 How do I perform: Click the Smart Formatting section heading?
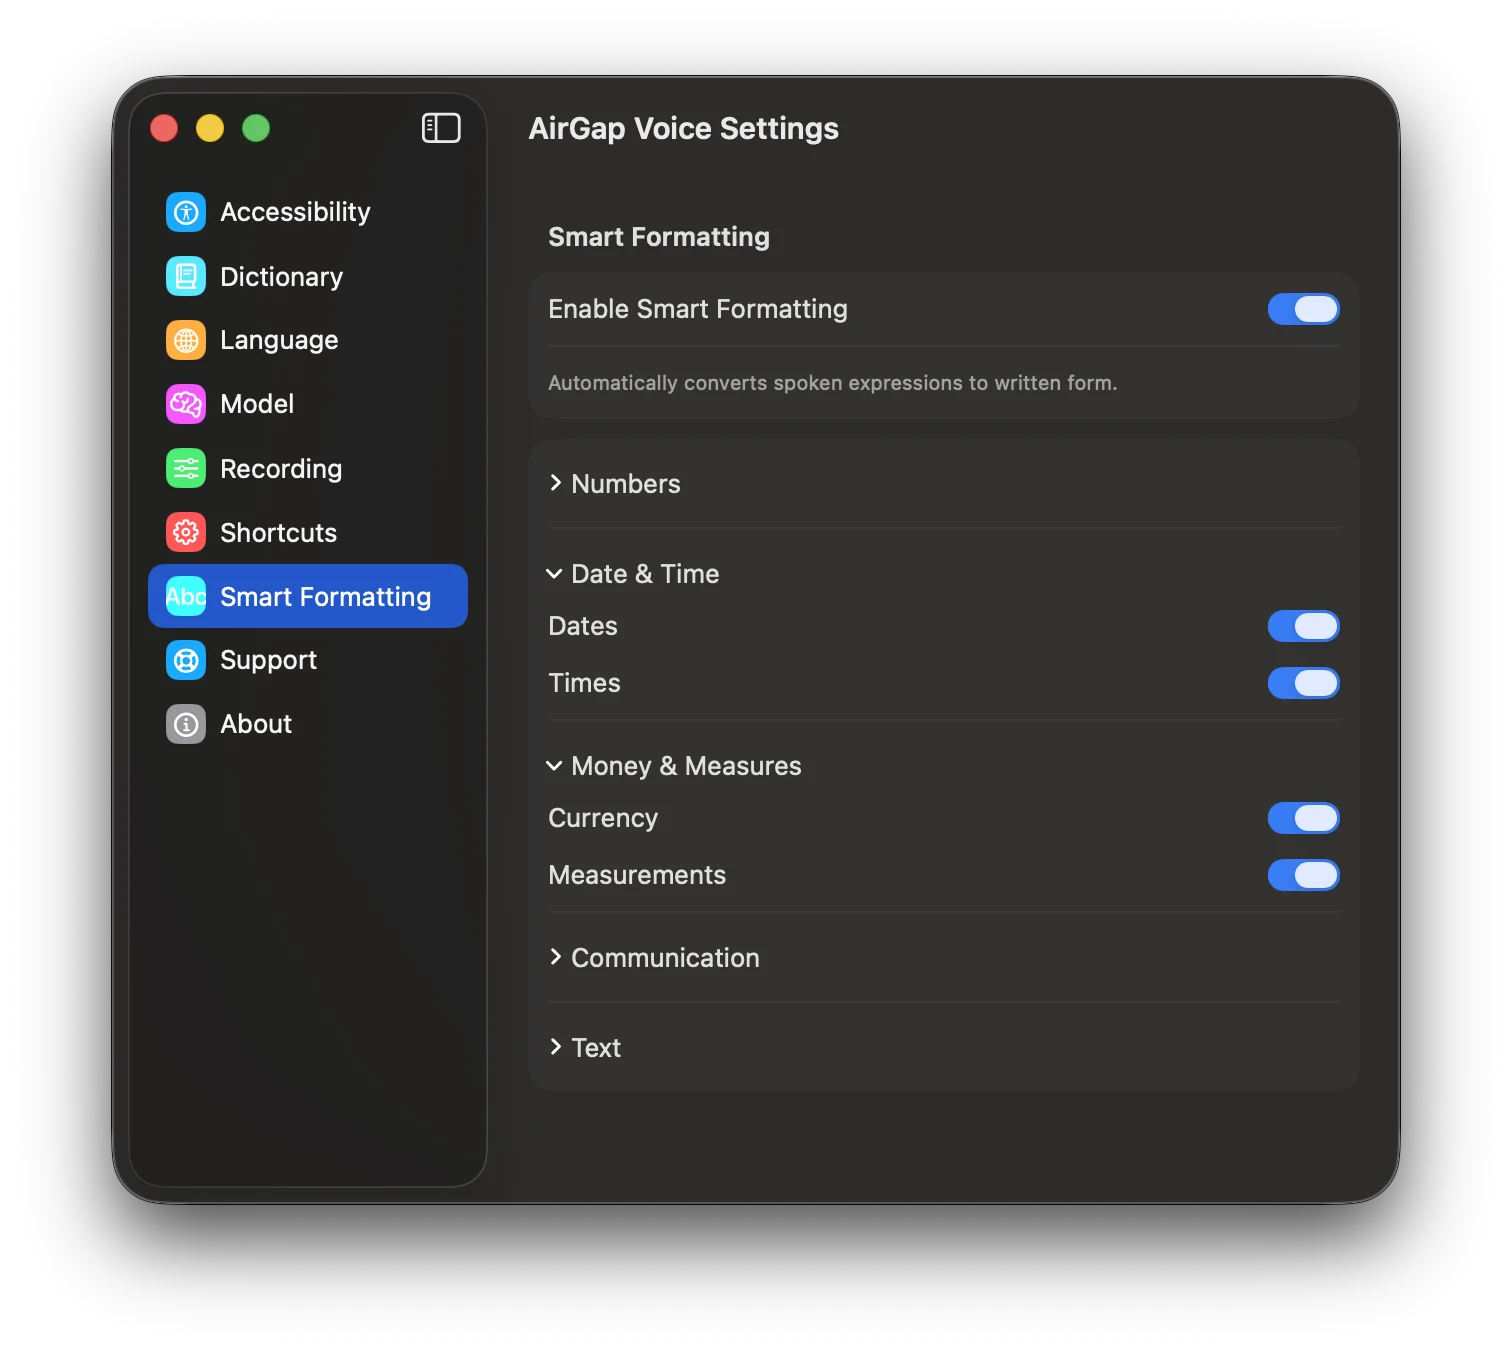point(659,237)
